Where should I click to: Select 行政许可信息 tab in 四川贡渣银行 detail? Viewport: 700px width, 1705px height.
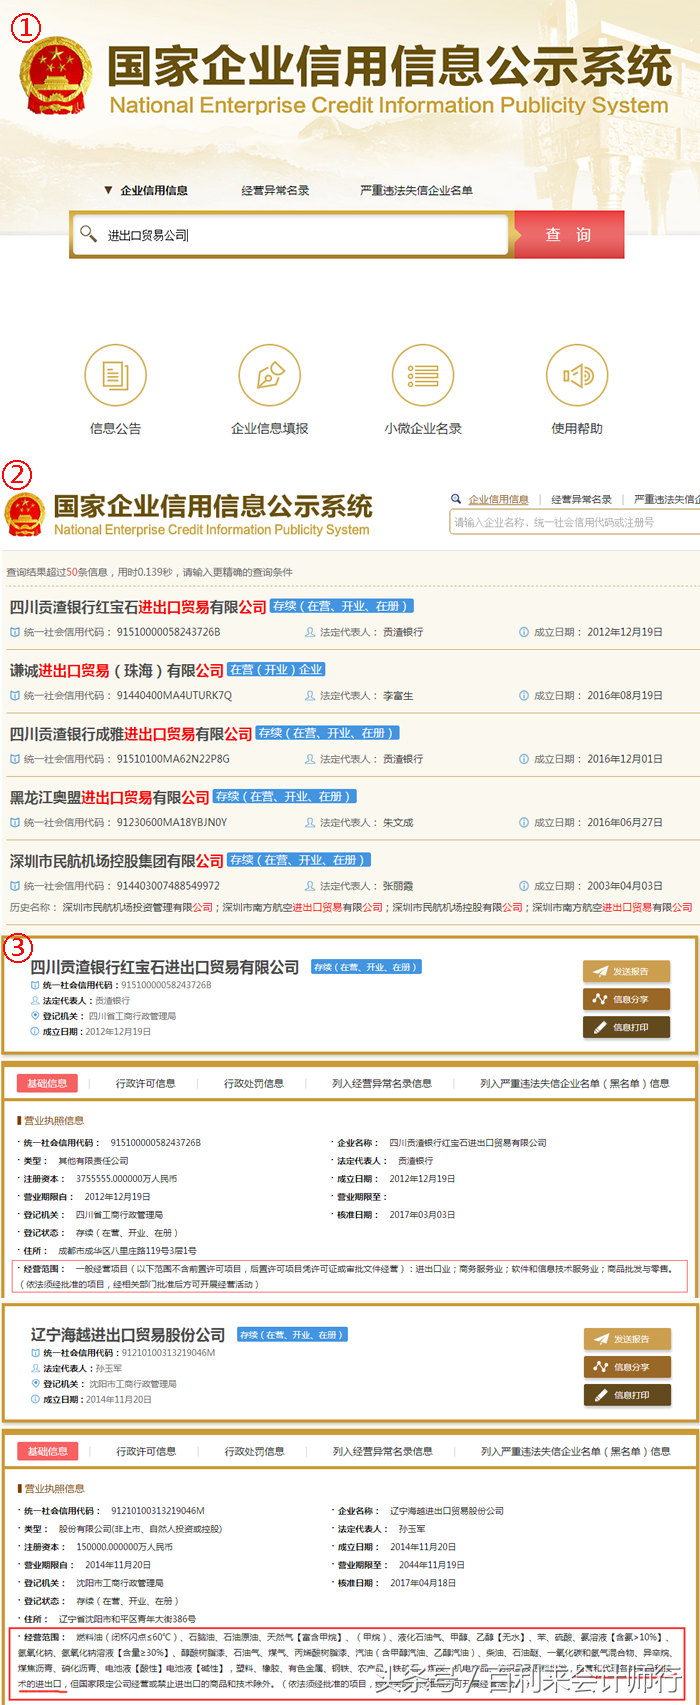click(x=145, y=1083)
